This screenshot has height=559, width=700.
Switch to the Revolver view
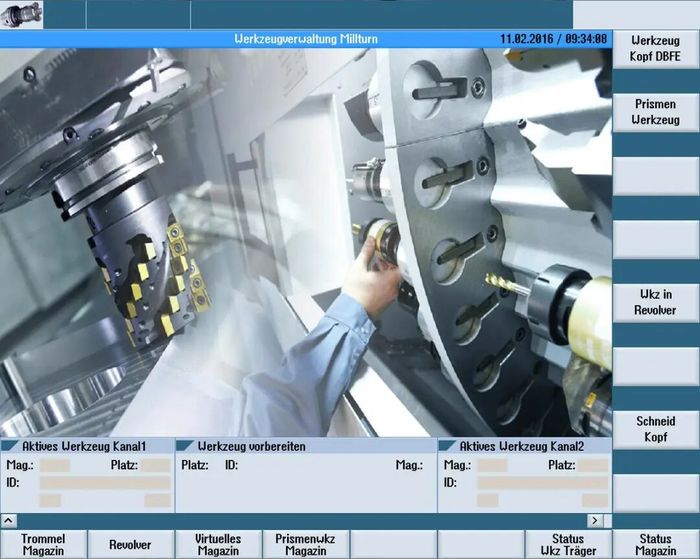pyautogui.click(x=130, y=545)
